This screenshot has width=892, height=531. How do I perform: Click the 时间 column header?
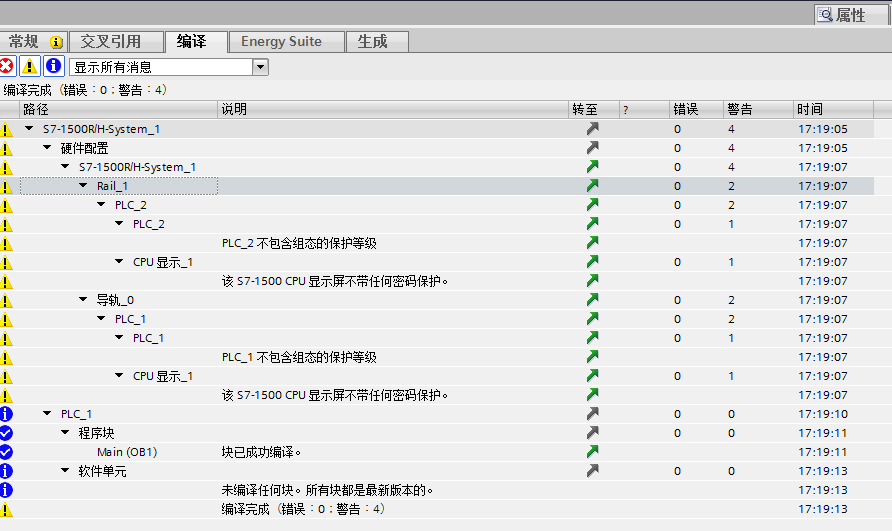[x=833, y=109]
